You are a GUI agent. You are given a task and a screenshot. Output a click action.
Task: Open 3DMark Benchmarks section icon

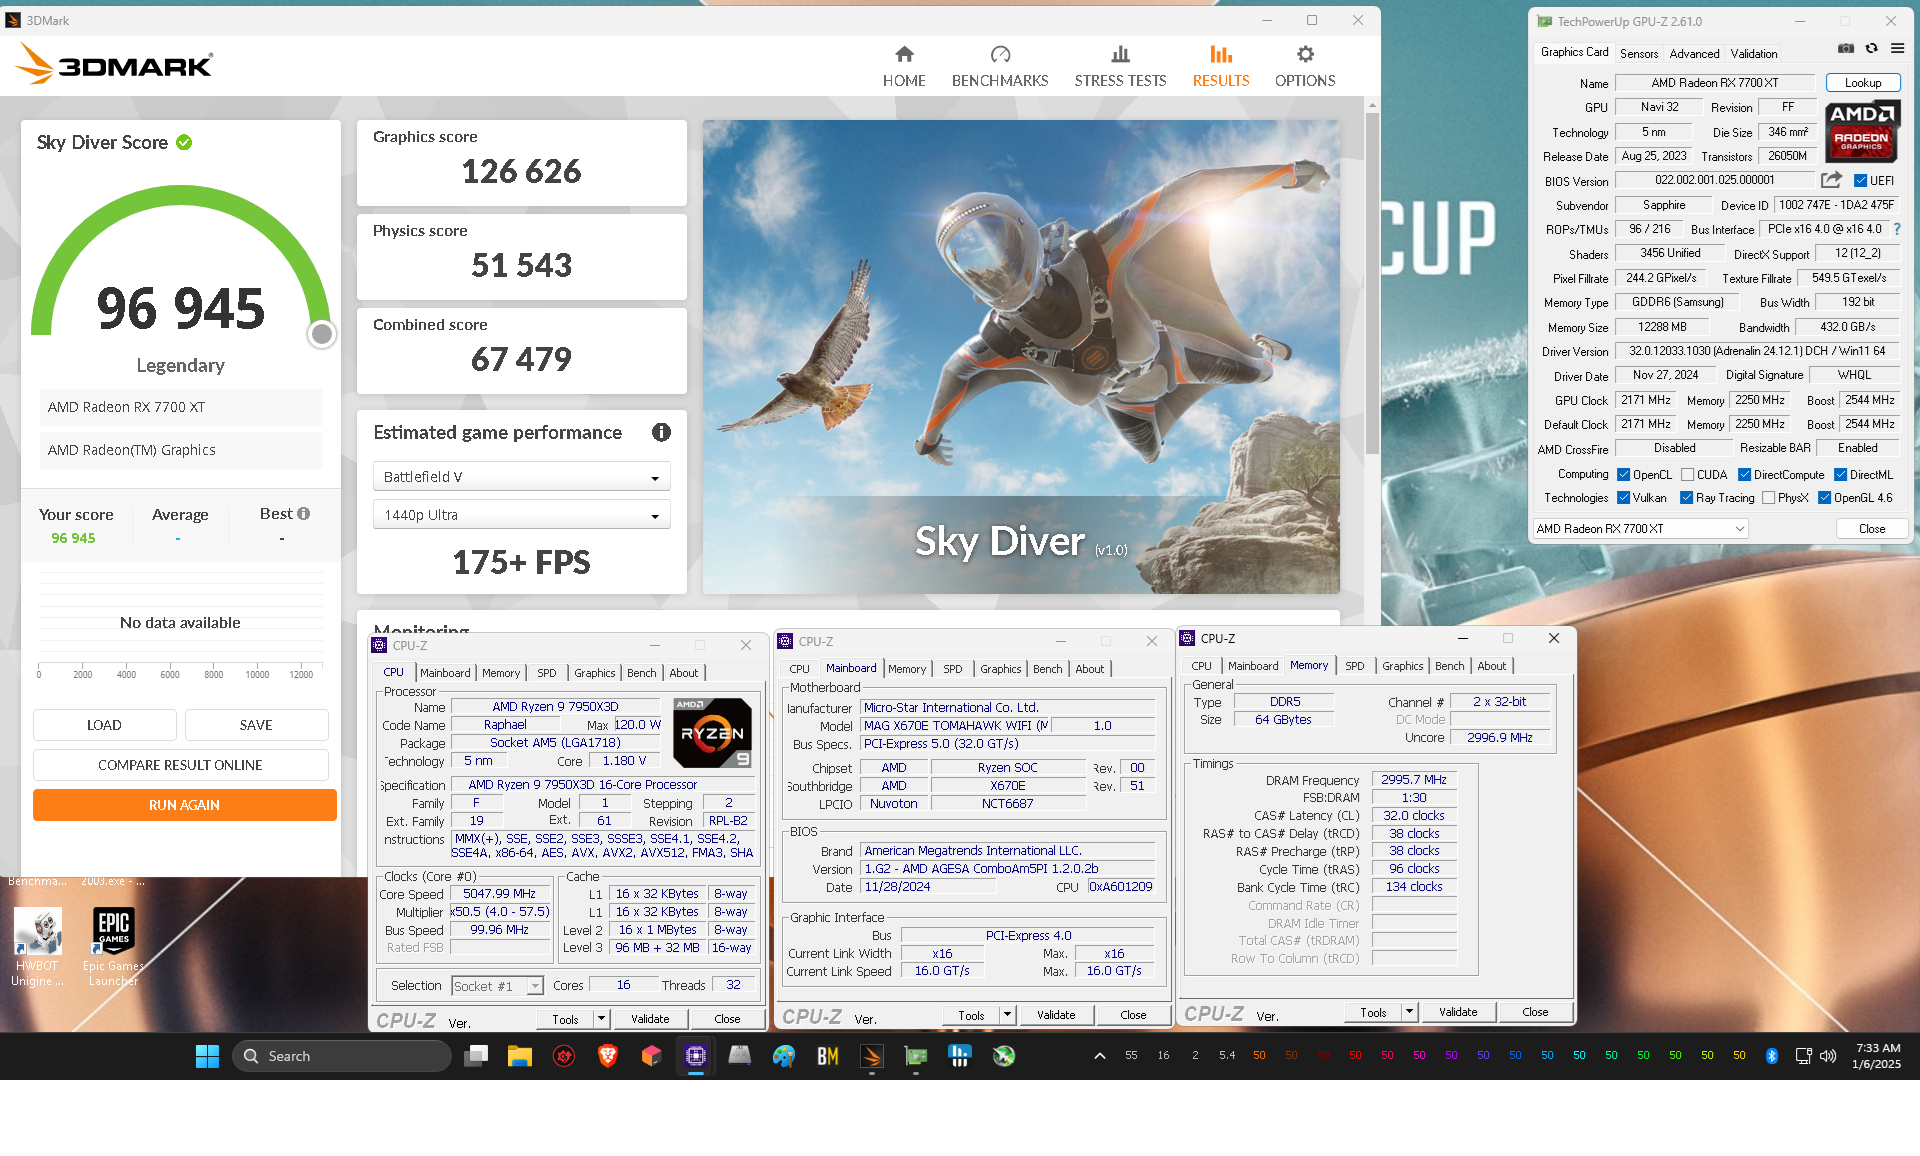(1000, 54)
